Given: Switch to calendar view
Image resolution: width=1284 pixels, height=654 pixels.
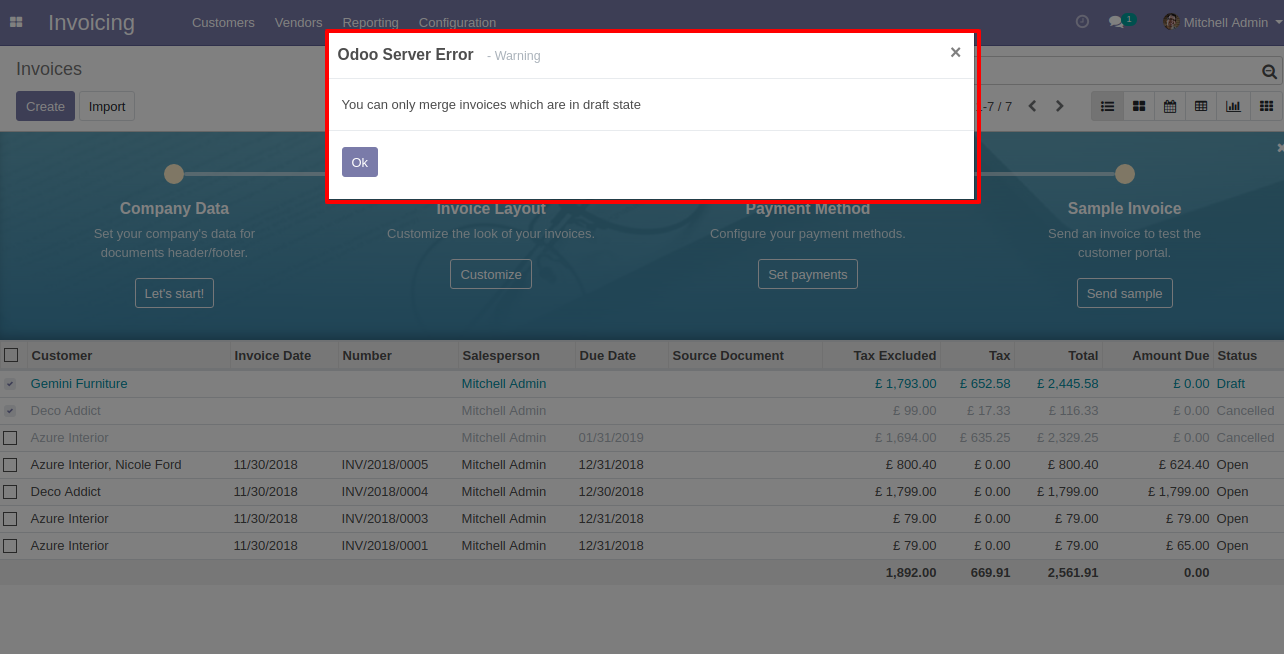Looking at the screenshot, I should coord(1170,106).
